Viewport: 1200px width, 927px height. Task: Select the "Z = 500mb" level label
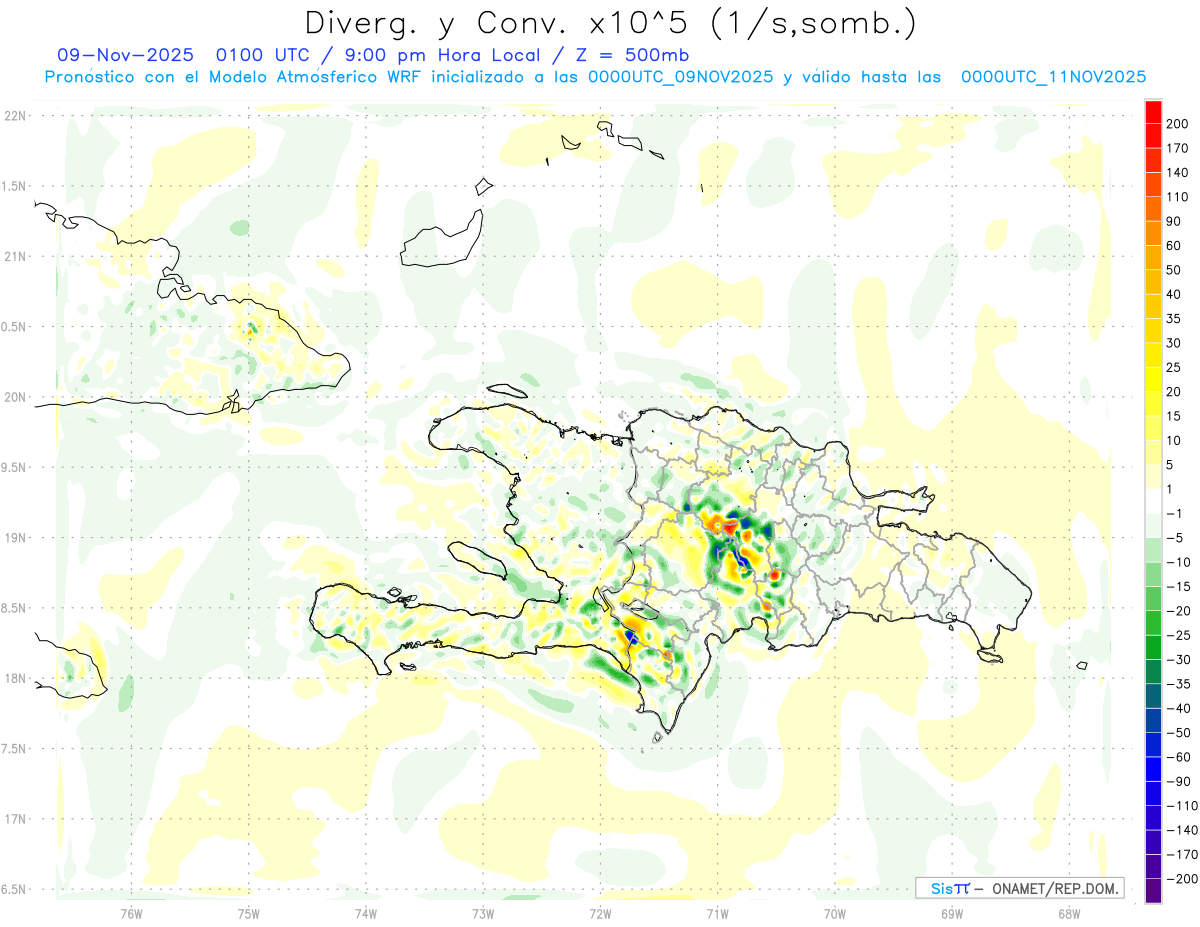pos(631,55)
